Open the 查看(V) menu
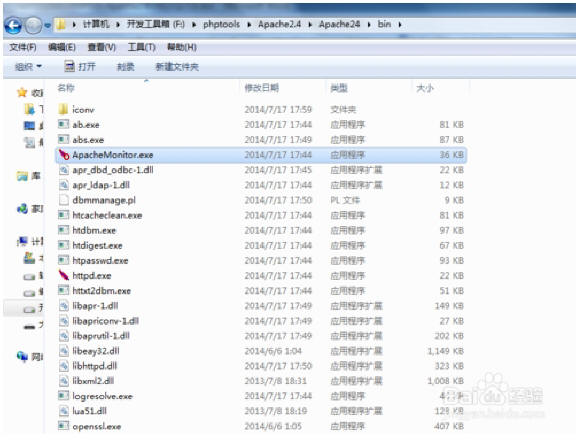Viewport: 576px width, 447px height. (102, 47)
